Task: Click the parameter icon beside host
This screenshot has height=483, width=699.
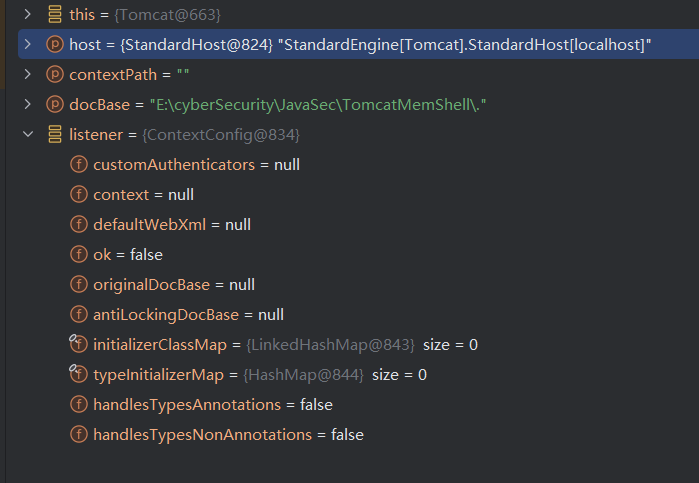Action: click(54, 45)
